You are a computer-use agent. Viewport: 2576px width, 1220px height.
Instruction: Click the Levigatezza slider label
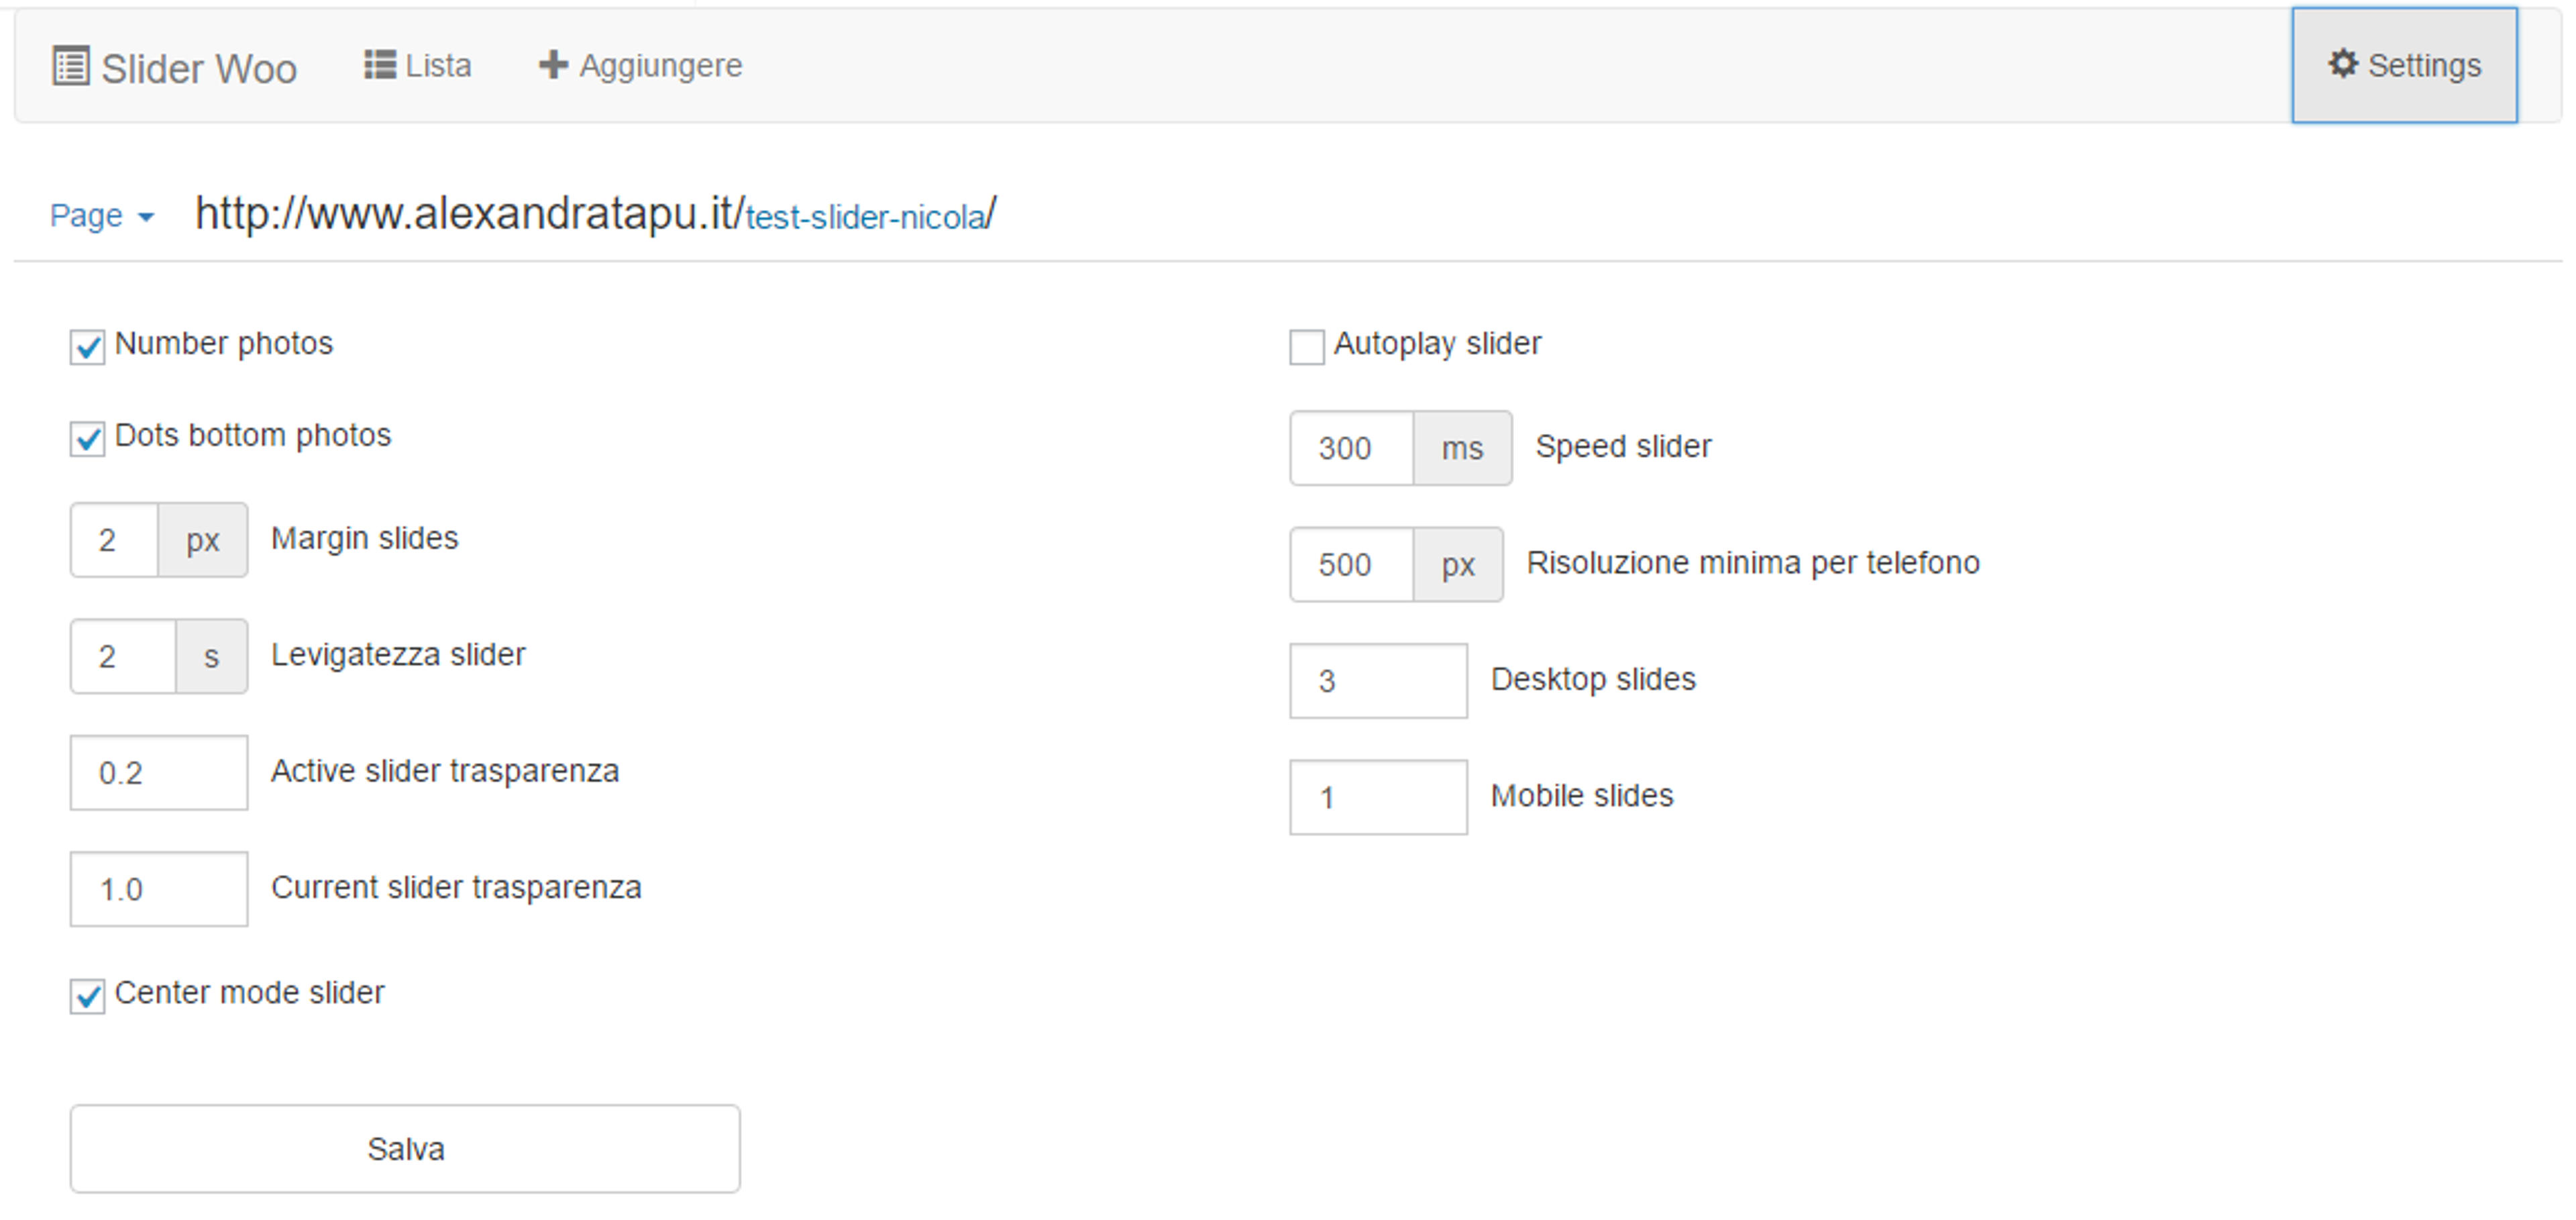(x=398, y=654)
